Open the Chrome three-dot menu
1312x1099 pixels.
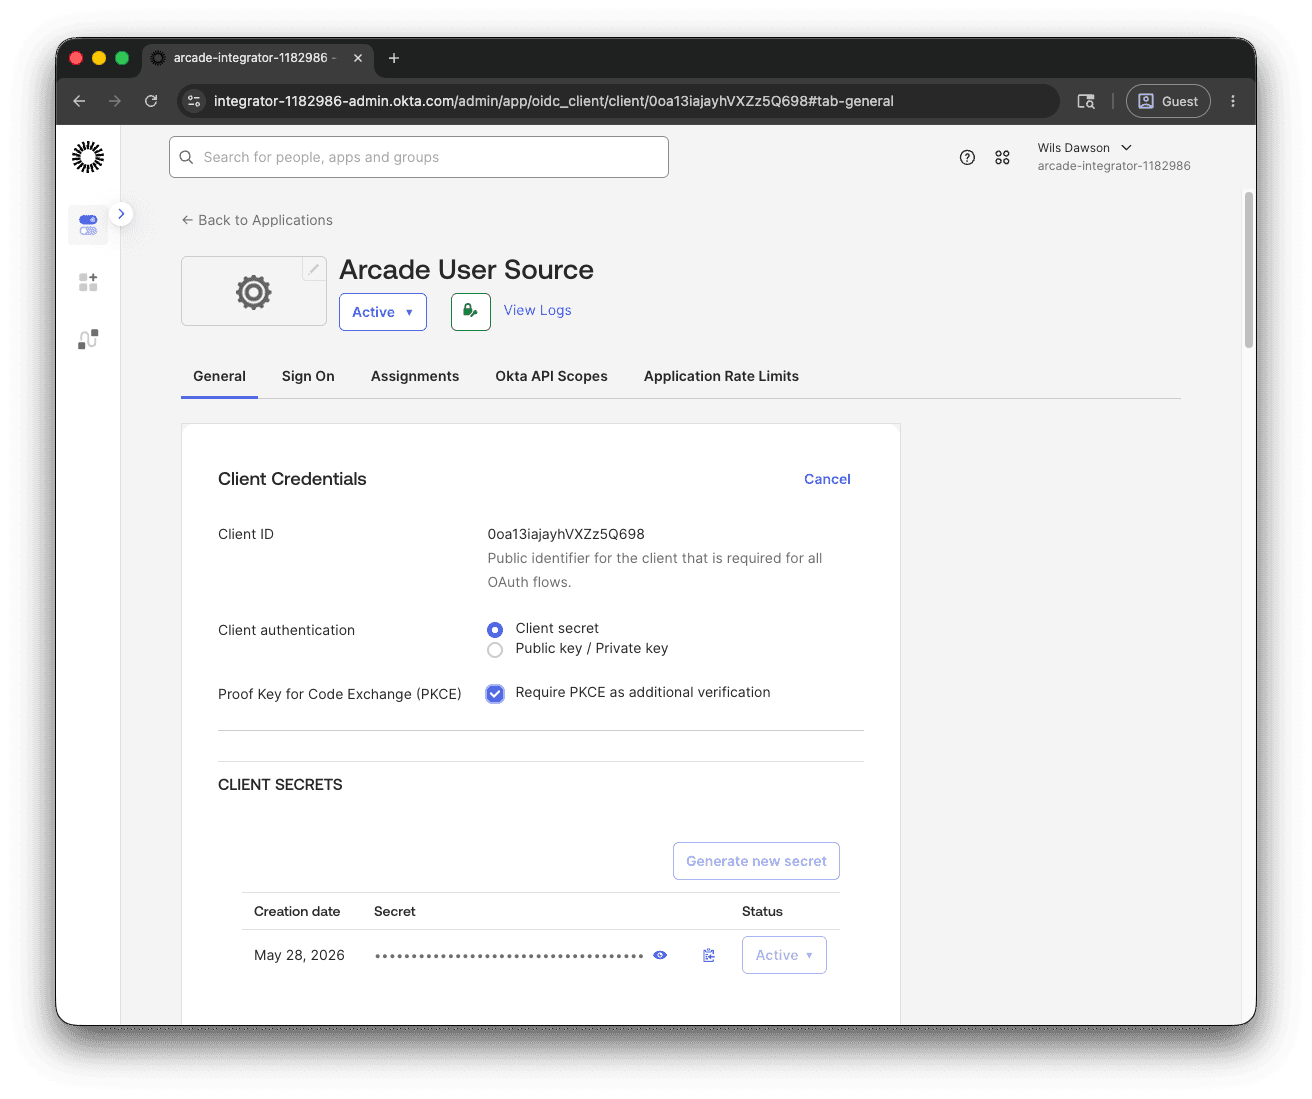[1233, 101]
